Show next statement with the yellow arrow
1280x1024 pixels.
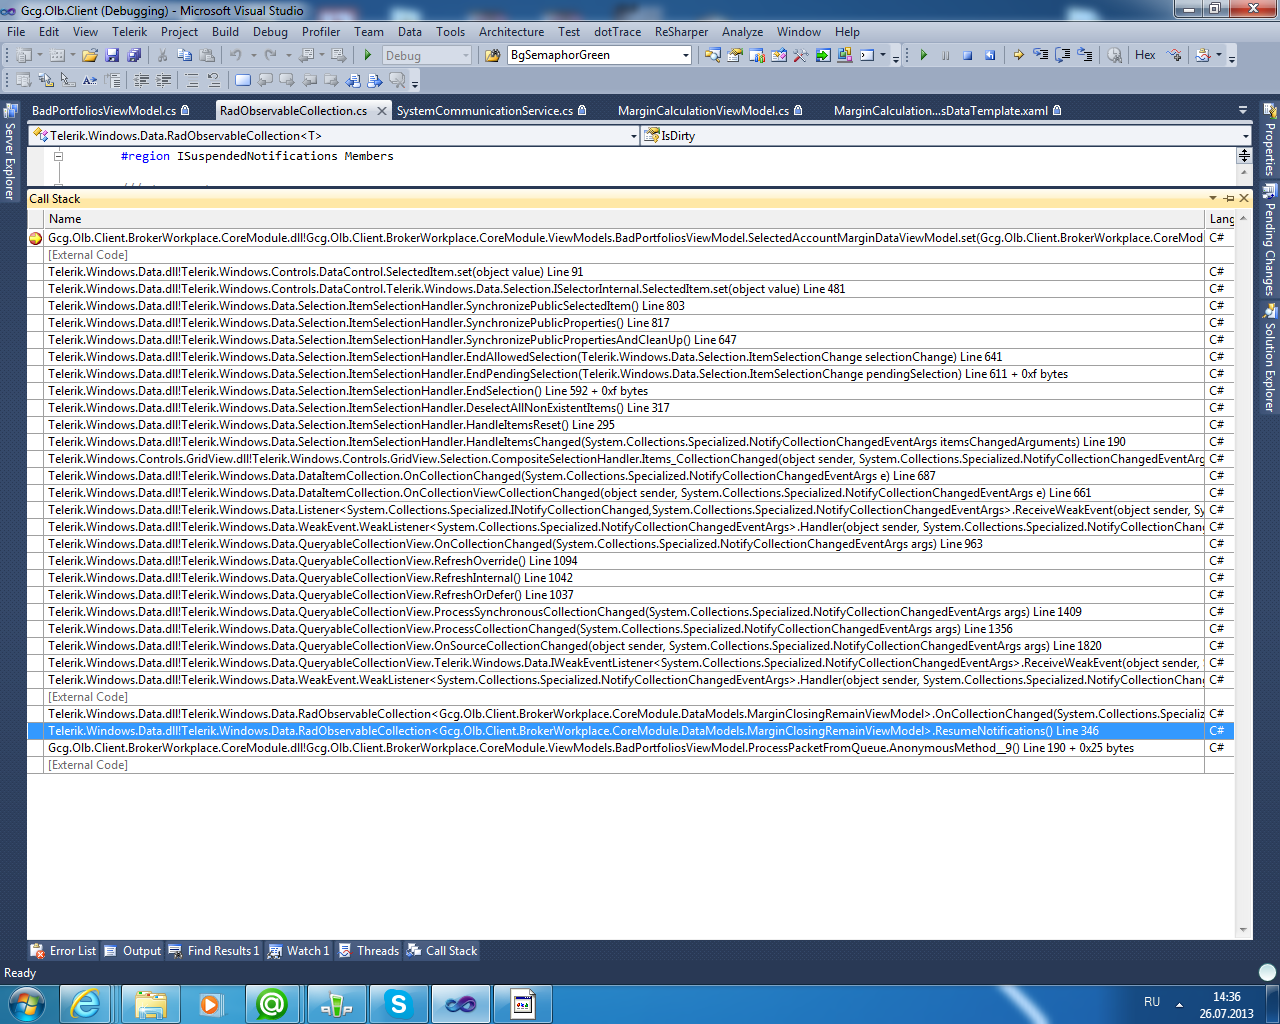1018,56
